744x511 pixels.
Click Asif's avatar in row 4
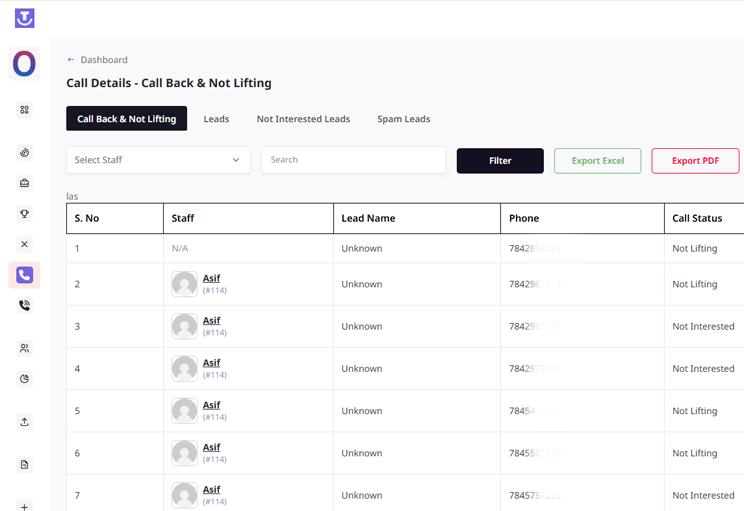coord(184,369)
